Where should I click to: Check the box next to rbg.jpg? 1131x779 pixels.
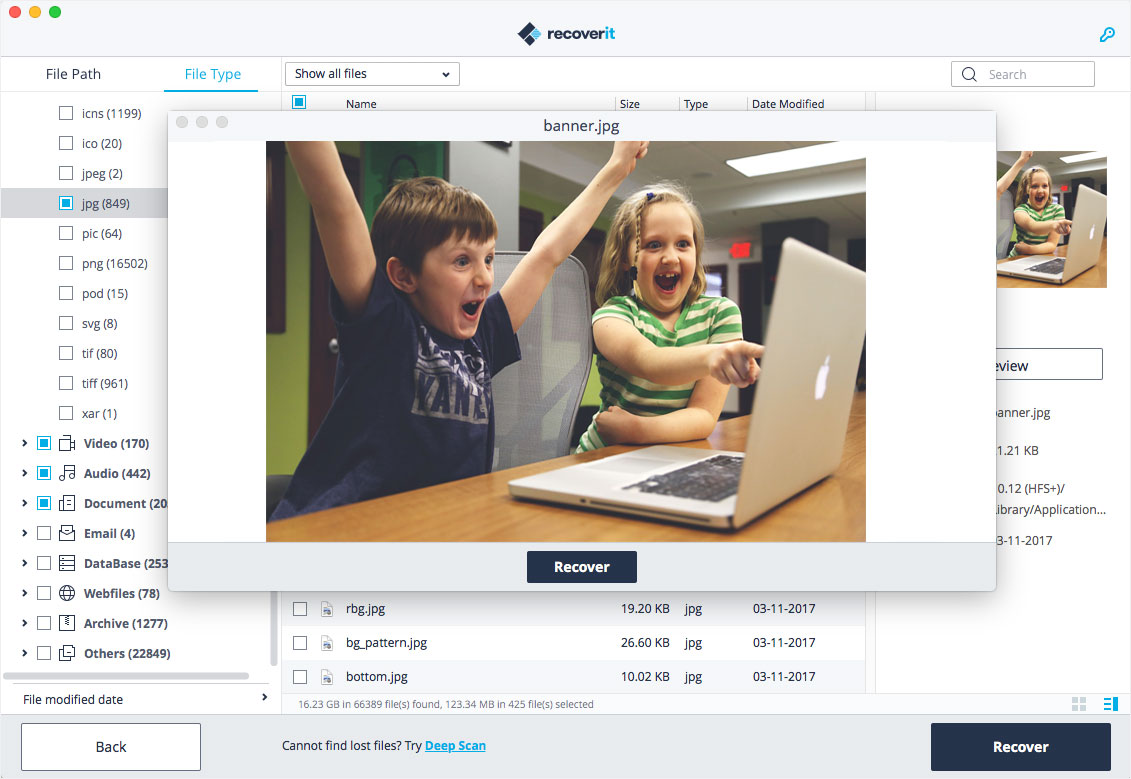(x=300, y=609)
